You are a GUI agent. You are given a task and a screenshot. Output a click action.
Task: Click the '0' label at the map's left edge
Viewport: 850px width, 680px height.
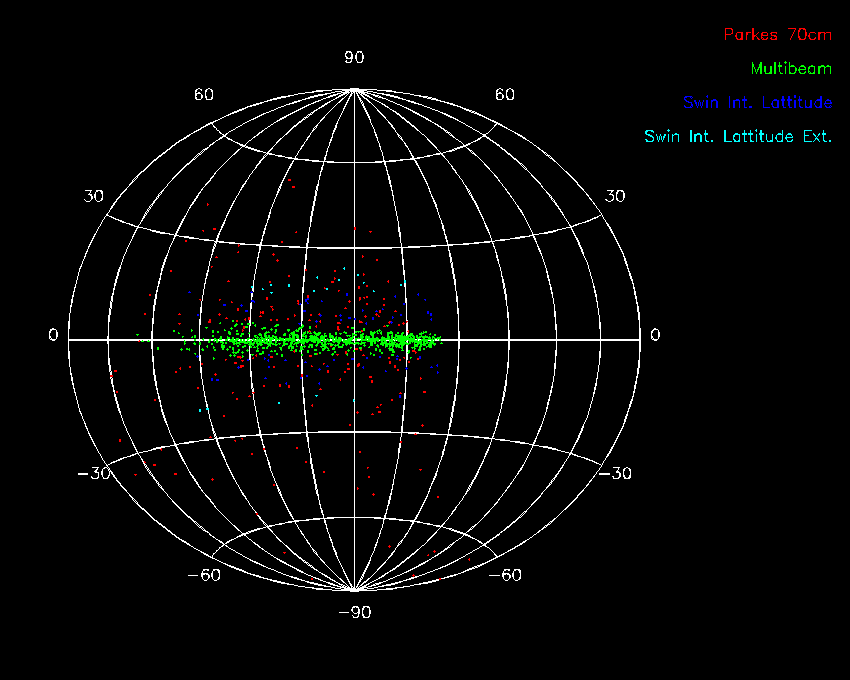pyautogui.click(x=53, y=335)
